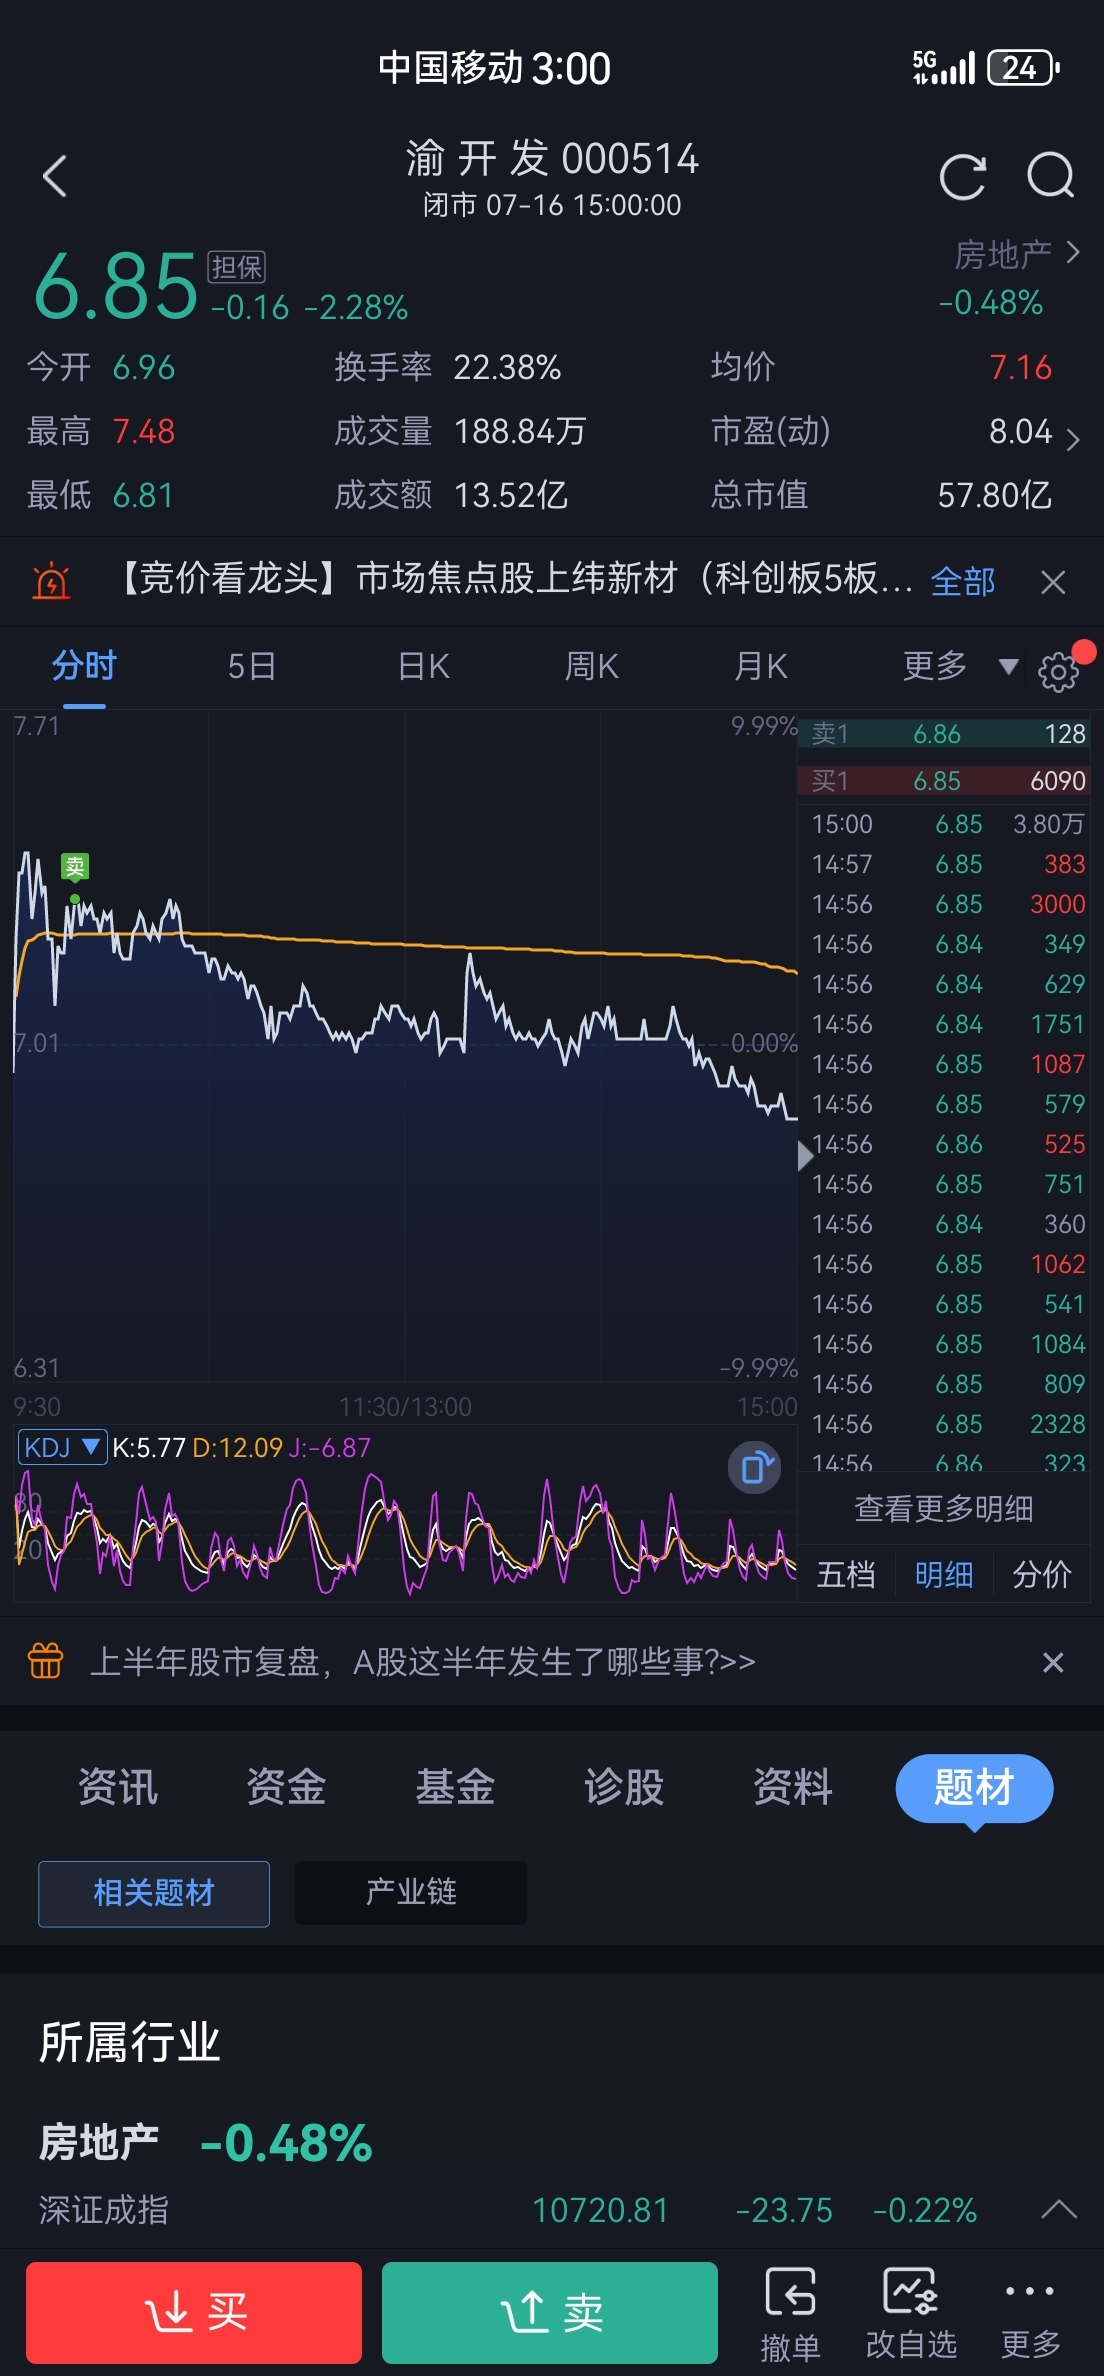This screenshot has height=2376, width=1104.
Task: Collapse the order panel with side triangle
Action: click(805, 1156)
